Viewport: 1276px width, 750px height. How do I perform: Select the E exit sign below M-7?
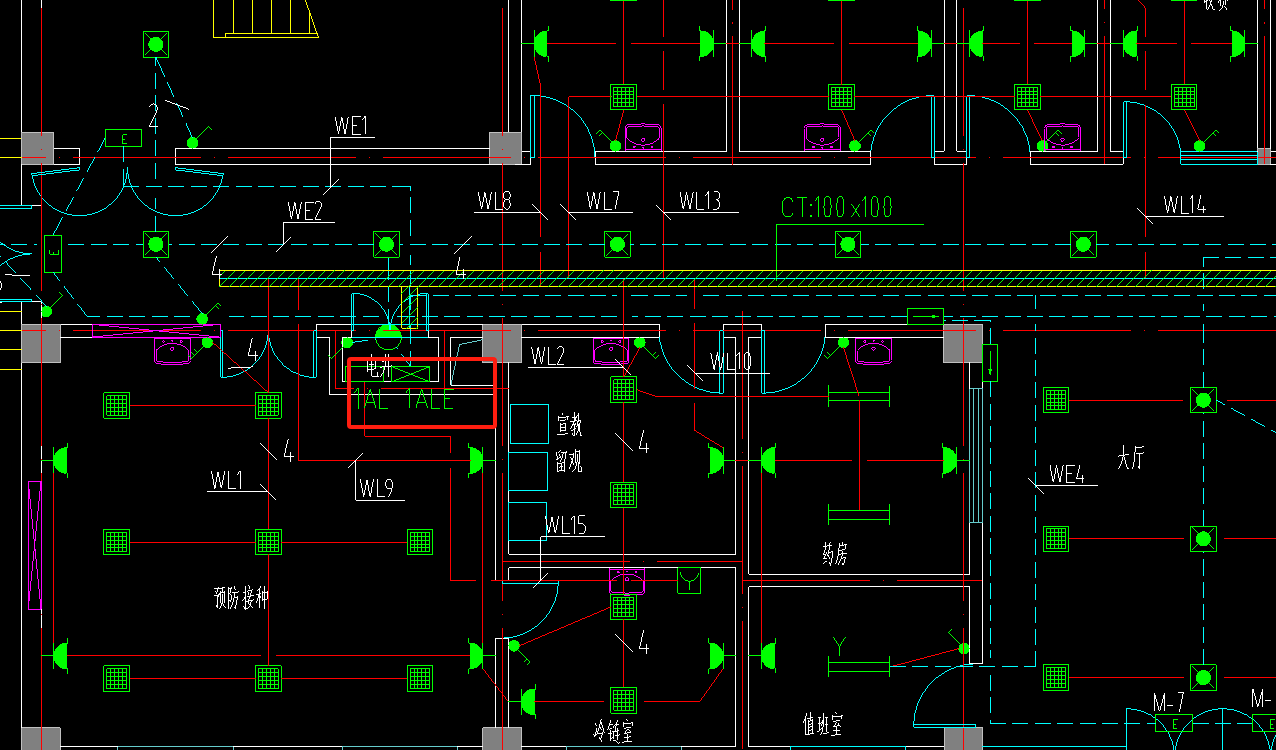coord(1174,724)
